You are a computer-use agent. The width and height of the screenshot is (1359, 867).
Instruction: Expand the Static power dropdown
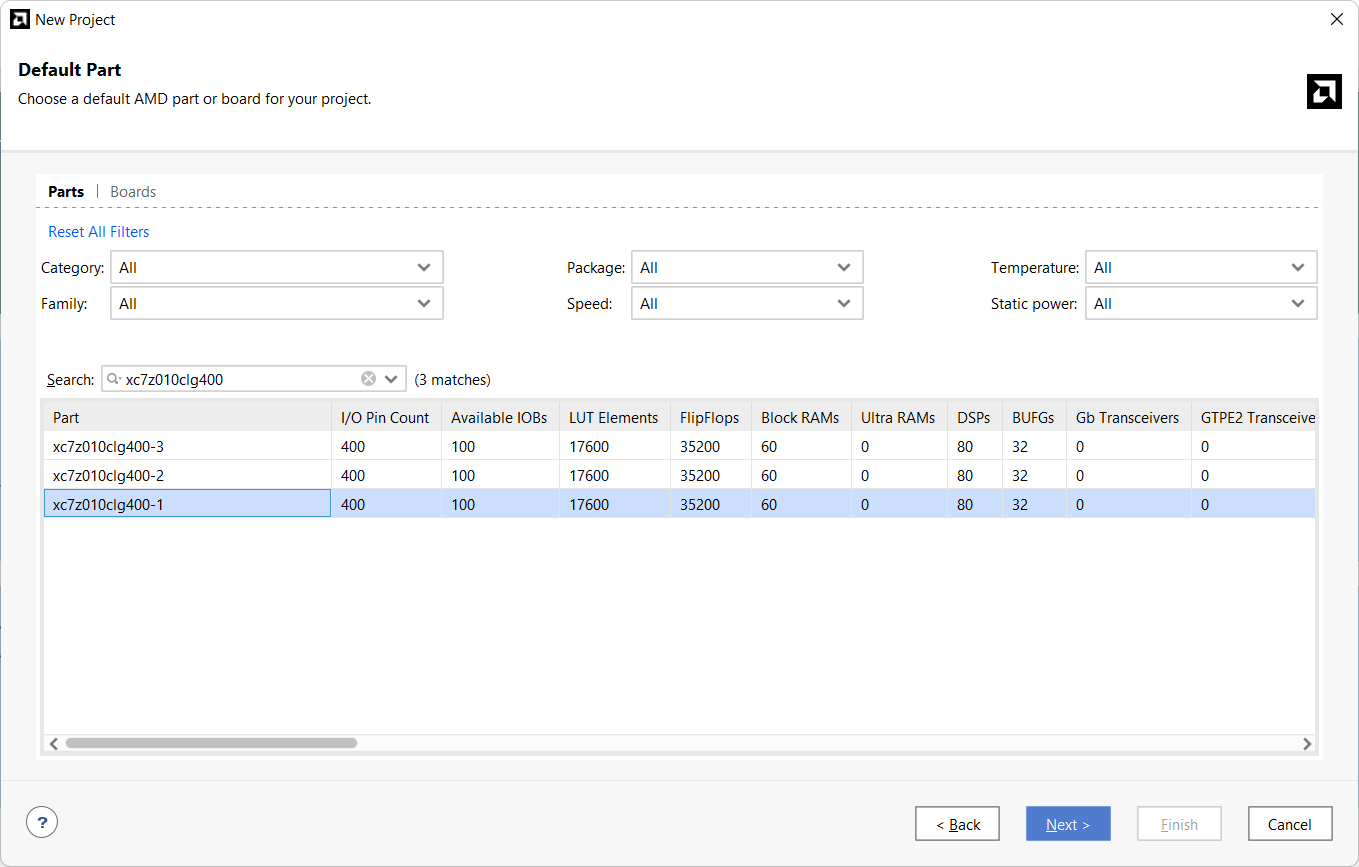coord(1200,304)
